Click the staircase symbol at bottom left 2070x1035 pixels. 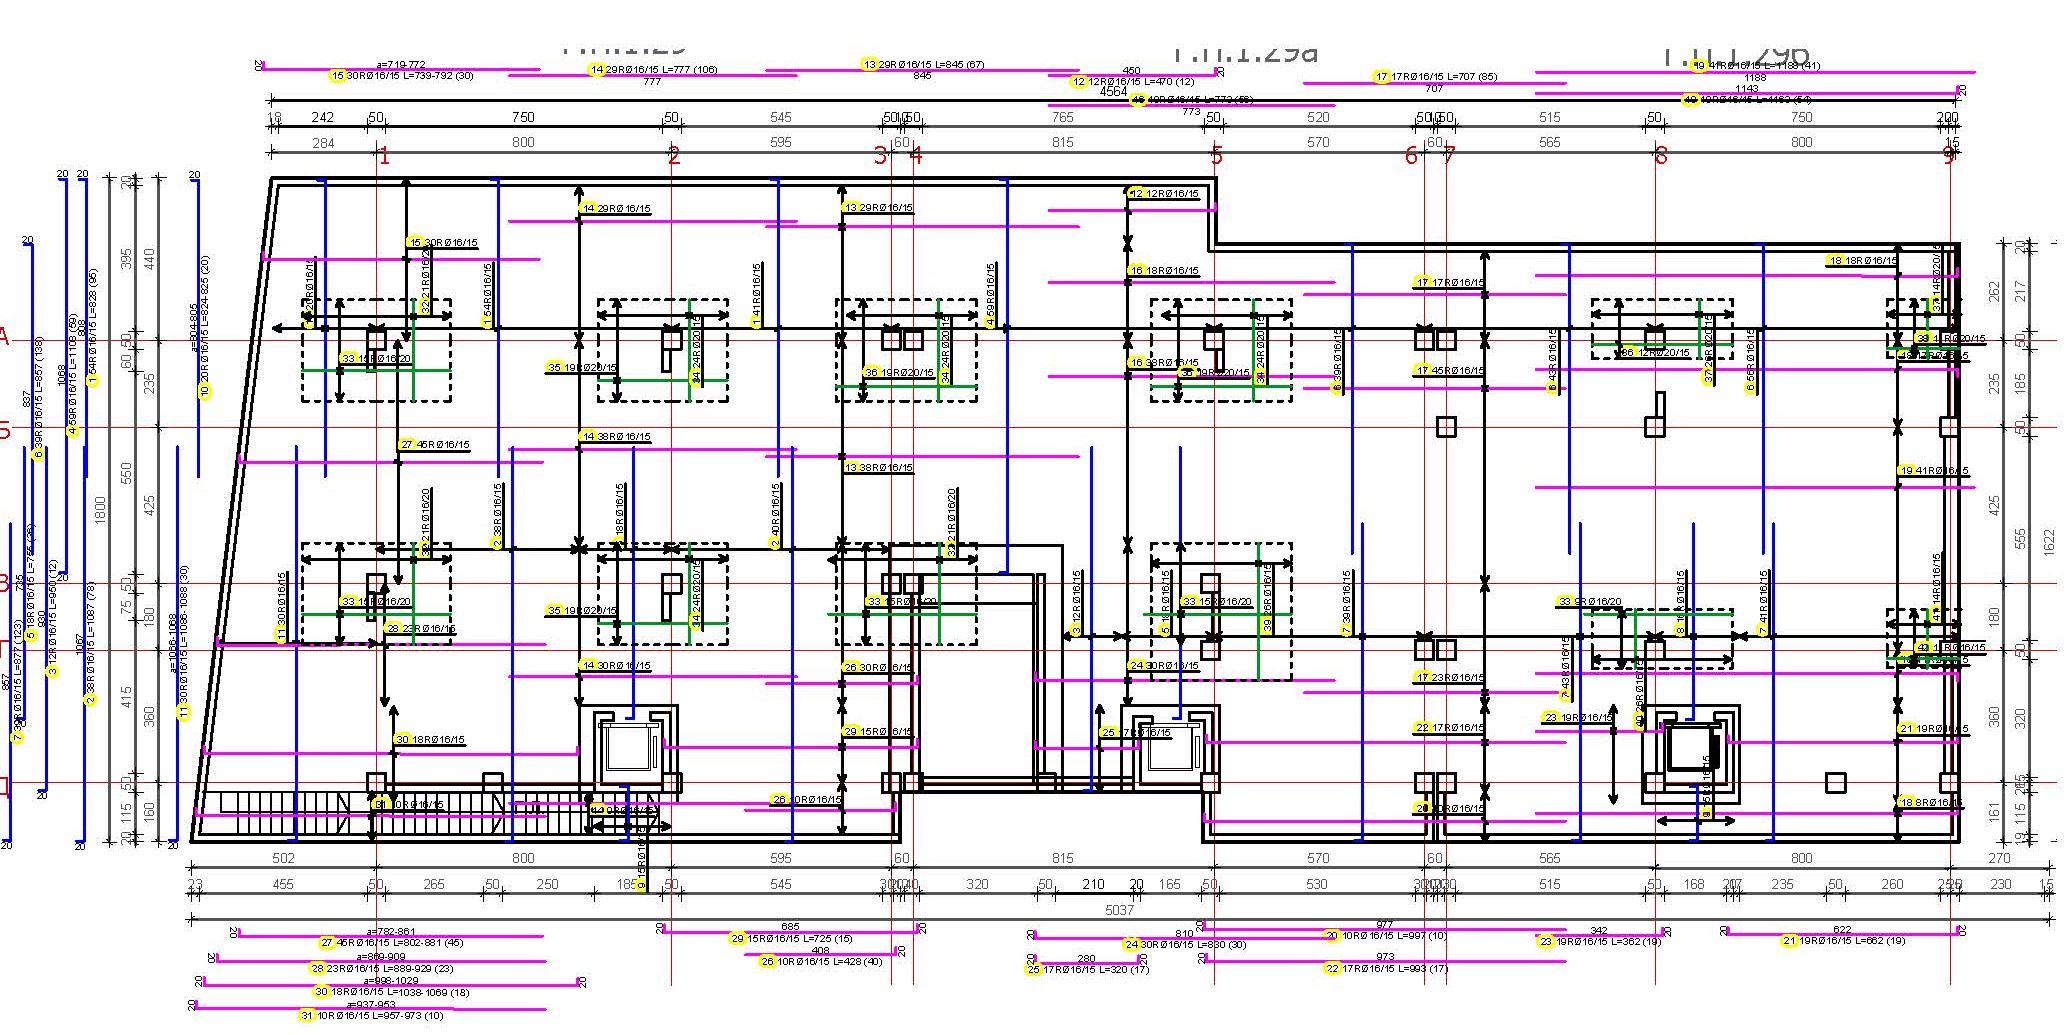(280, 803)
